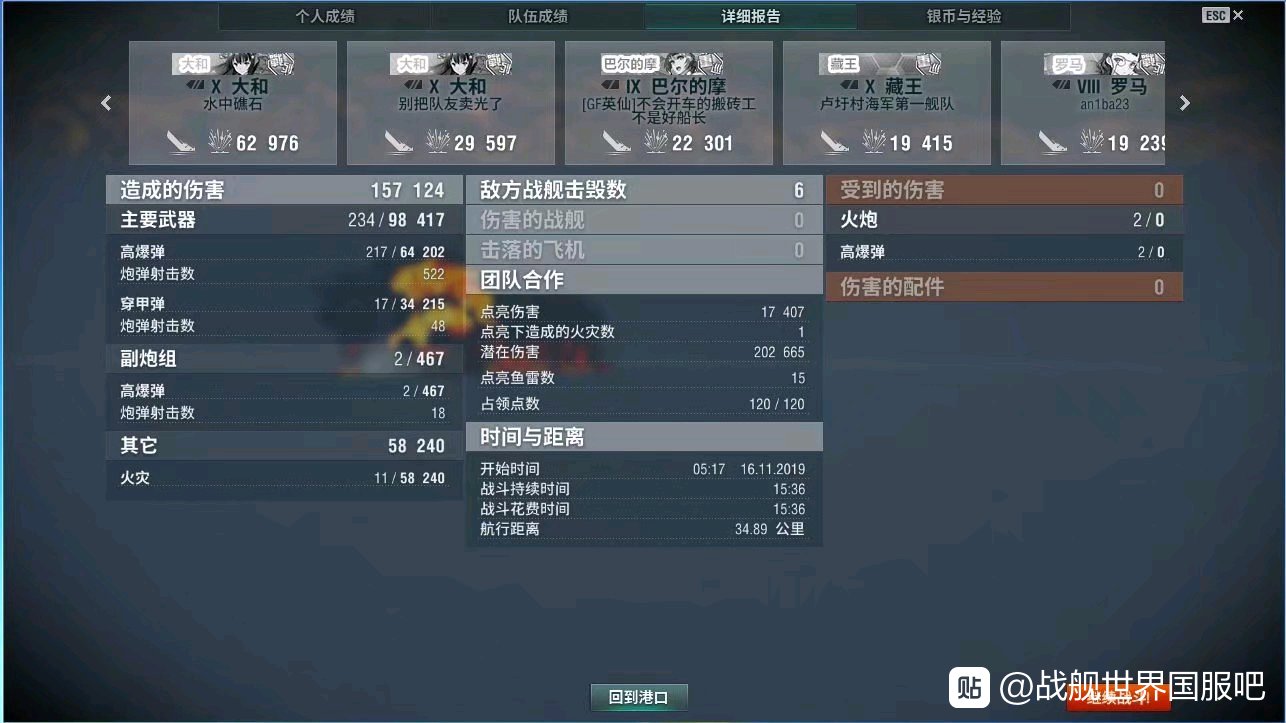
Task: Click ship silhouette icon on 水中礁石 card
Action: [181, 143]
